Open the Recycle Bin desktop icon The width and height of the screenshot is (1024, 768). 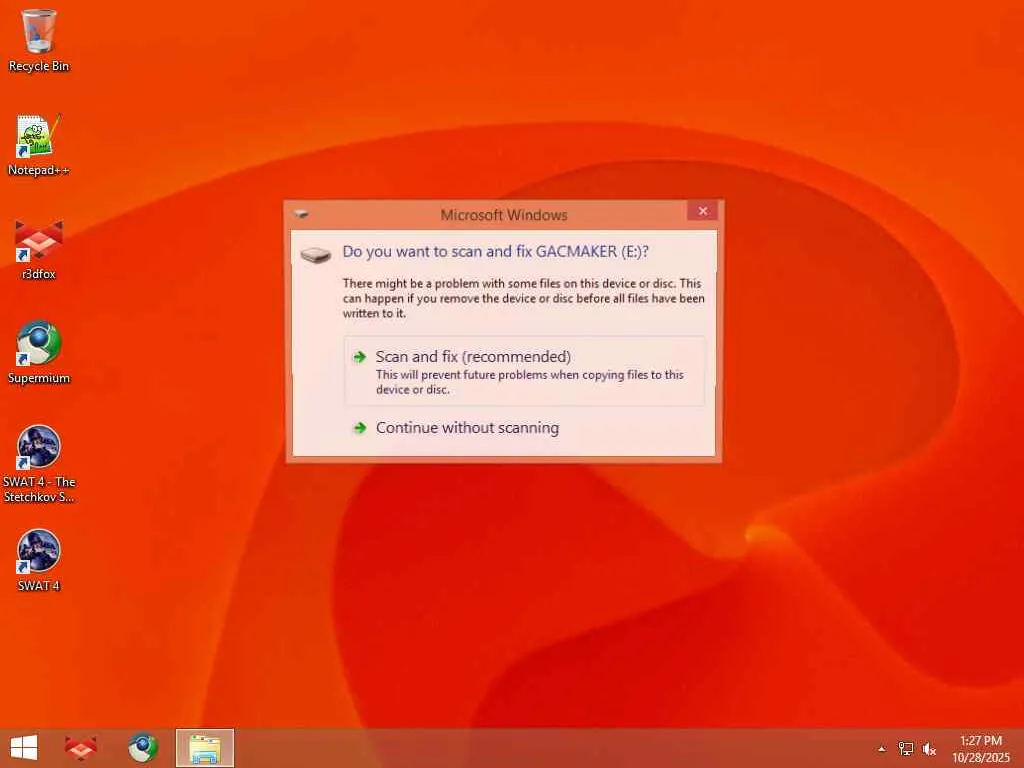[39, 40]
